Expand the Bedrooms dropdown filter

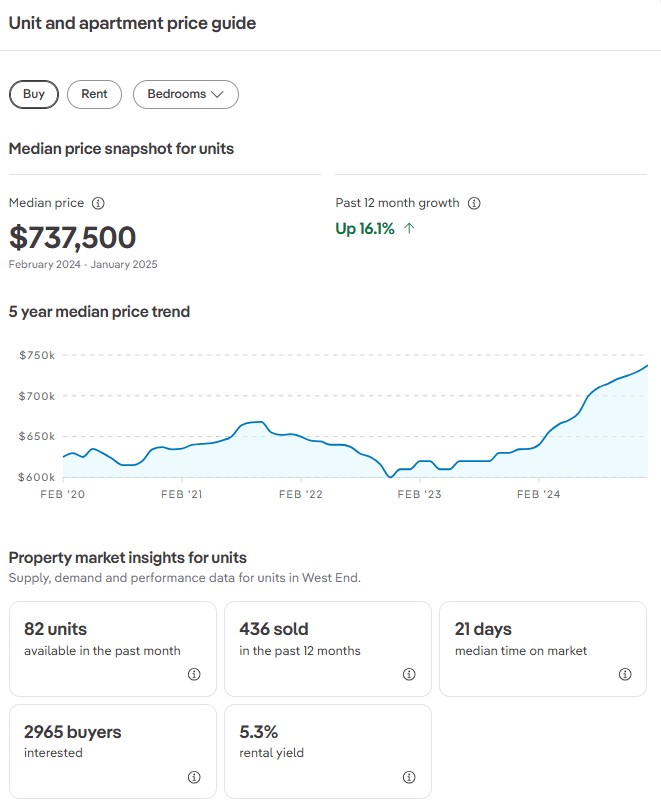point(185,94)
